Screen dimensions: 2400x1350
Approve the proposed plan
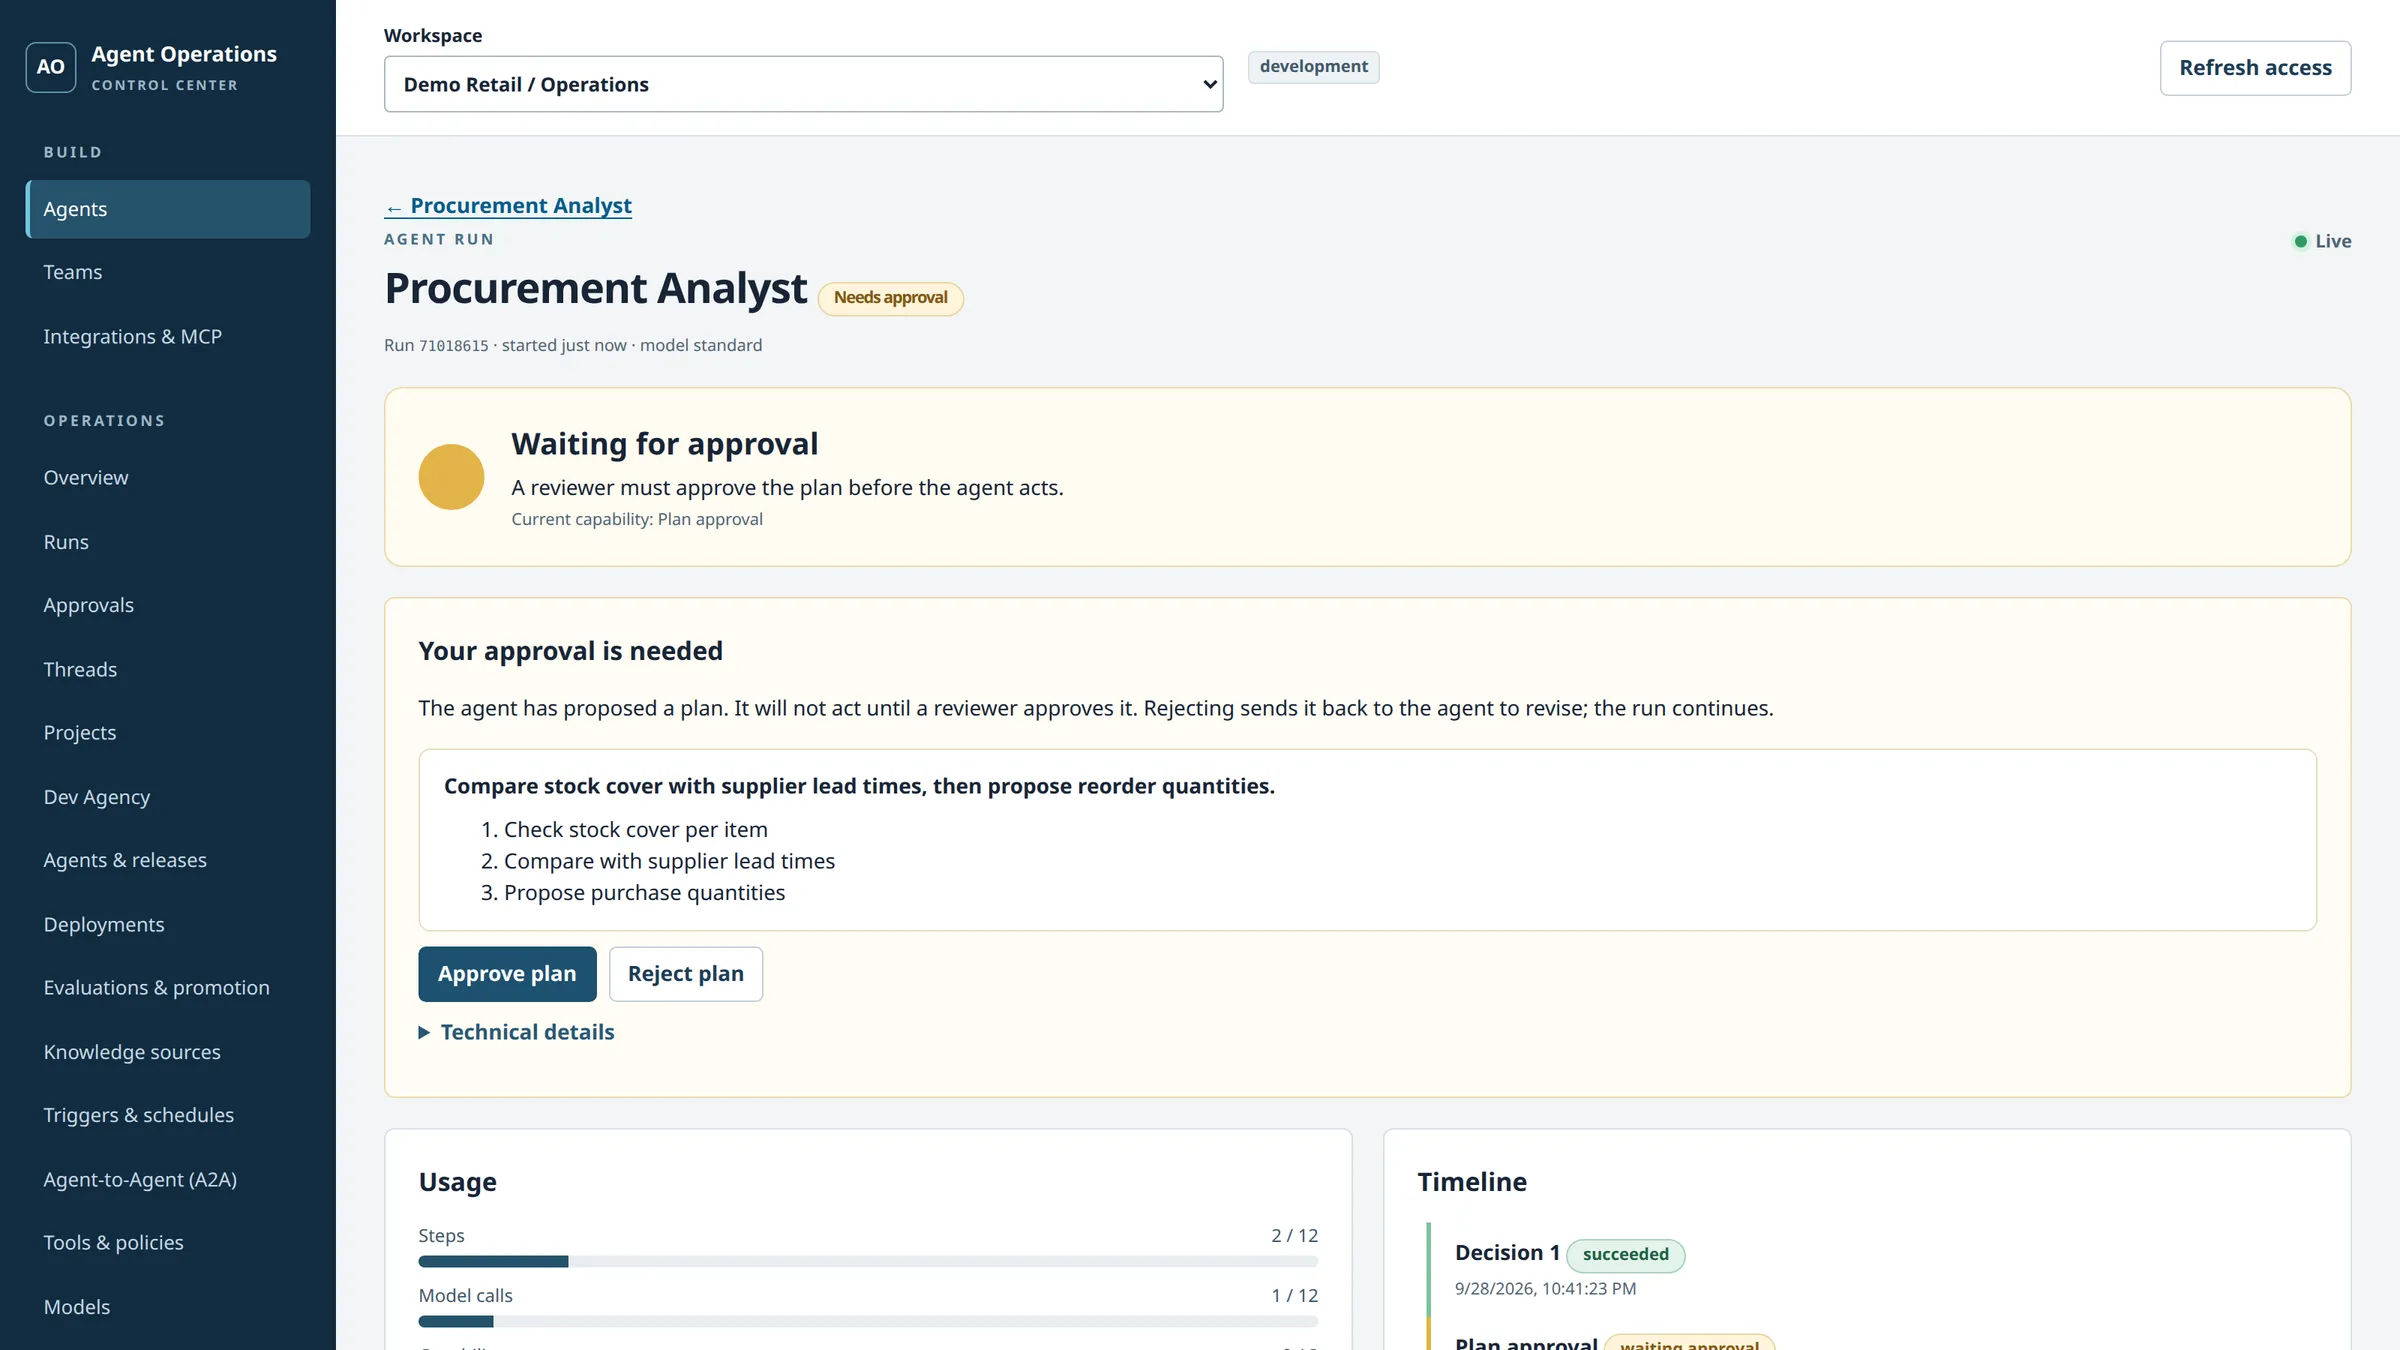tap(507, 974)
